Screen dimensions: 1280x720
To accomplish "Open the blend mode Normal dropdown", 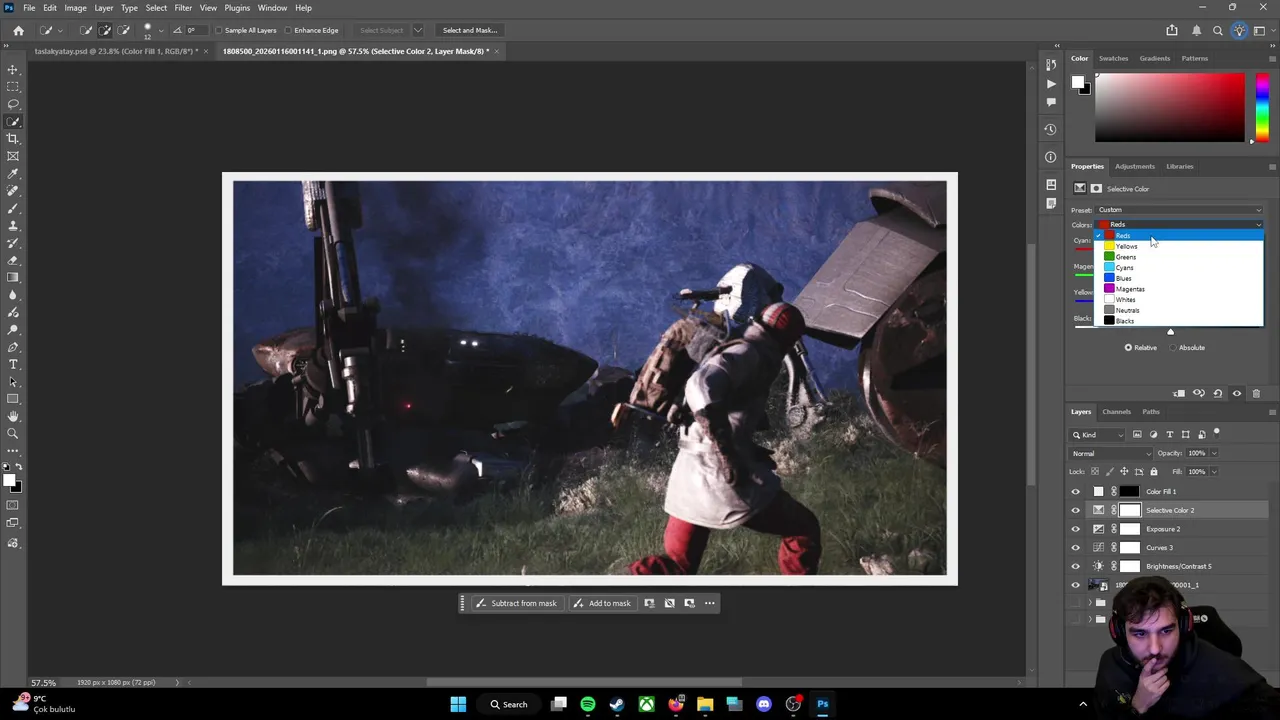I will pos(1111,453).
